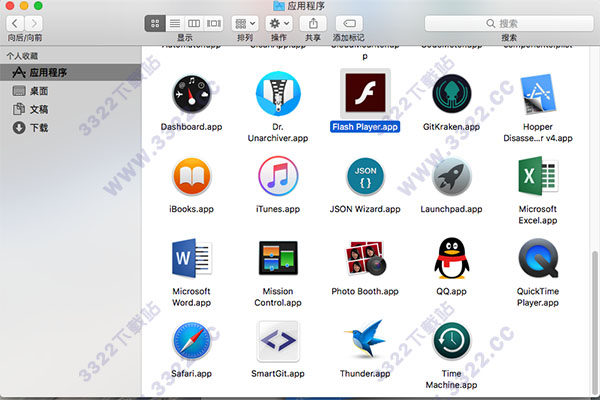Click the vertical scrollbar thumb
600x400 pixels.
(x=595, y=323)
